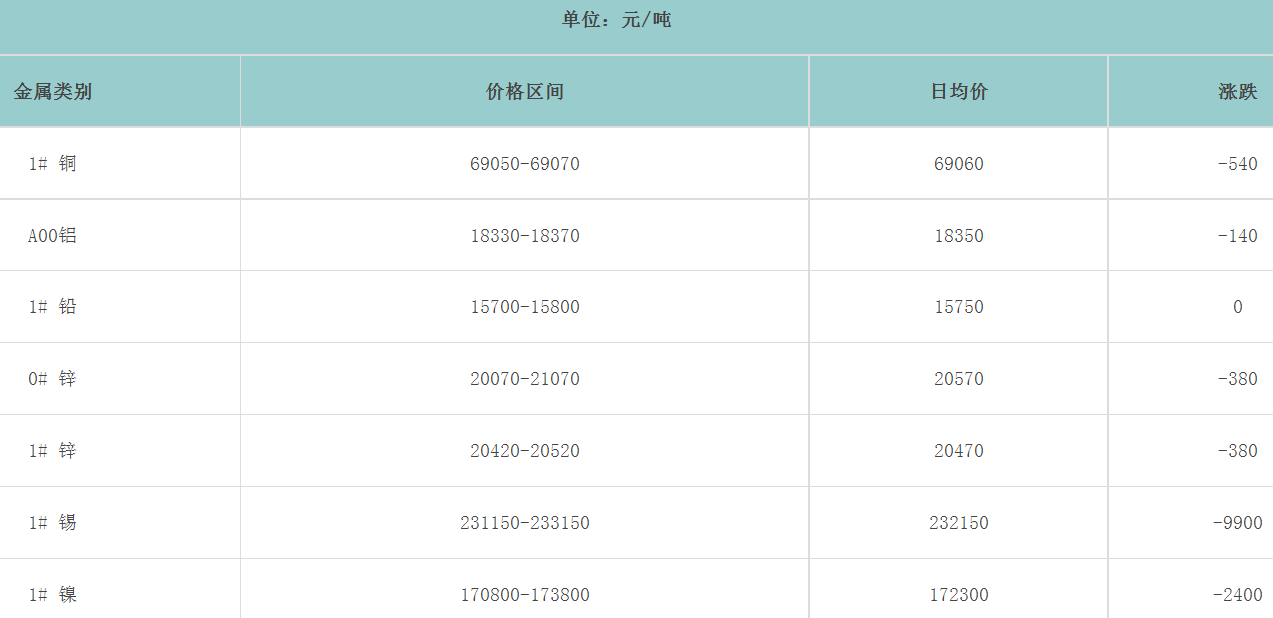Click tin price range 231150-233150

tap(525, 523)
